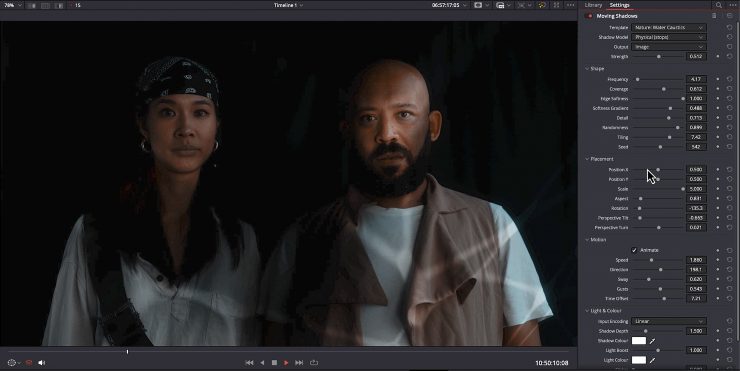Open the Shadow Model dropdown

coord(669,37)
